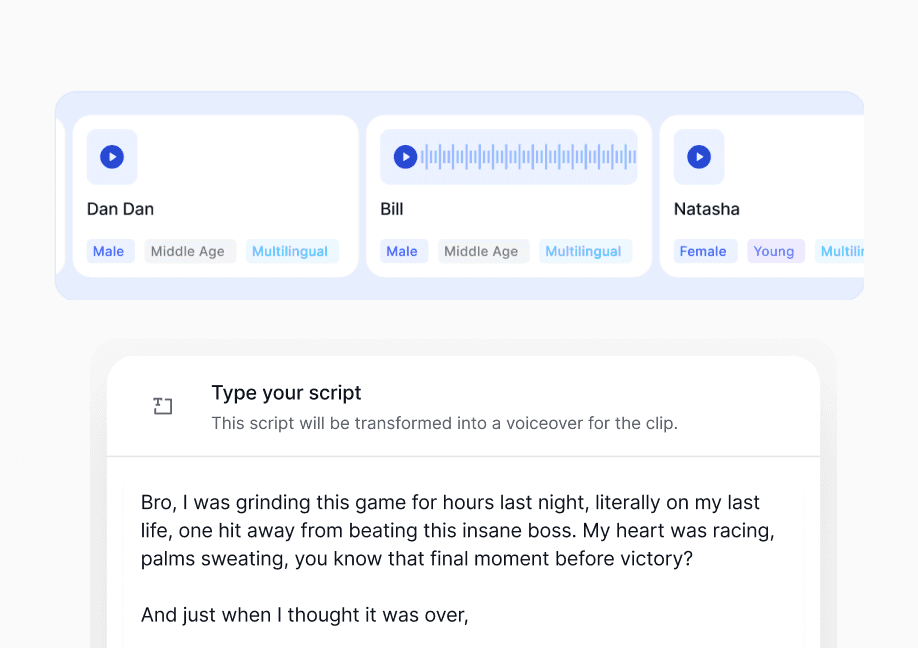This screenshot has width=918, height=648.
Task: Click the Type your script heading
Action: (x=286, y=393)
